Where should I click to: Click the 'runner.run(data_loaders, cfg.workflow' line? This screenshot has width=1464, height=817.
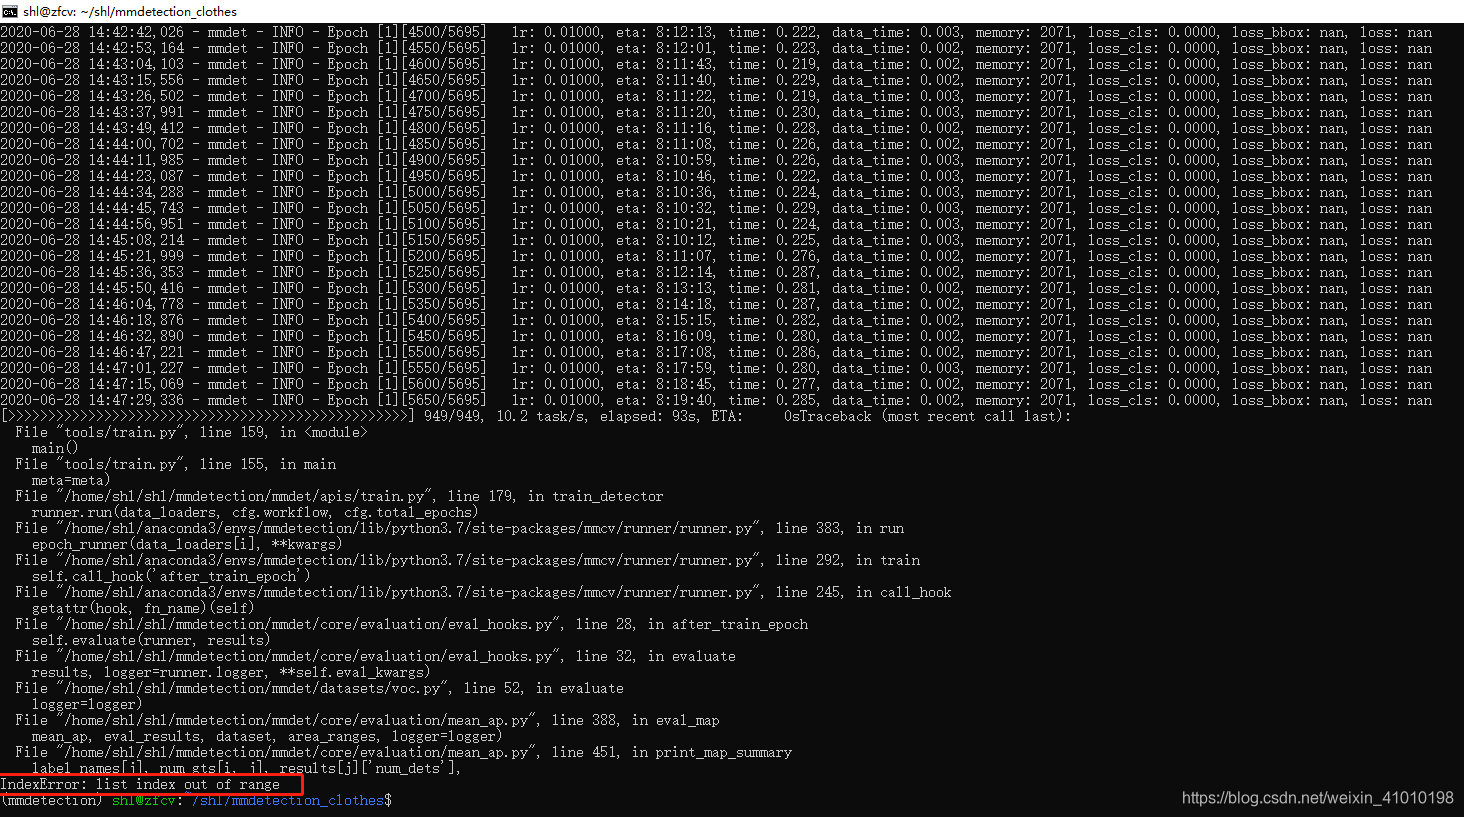[x=255, y=512]
